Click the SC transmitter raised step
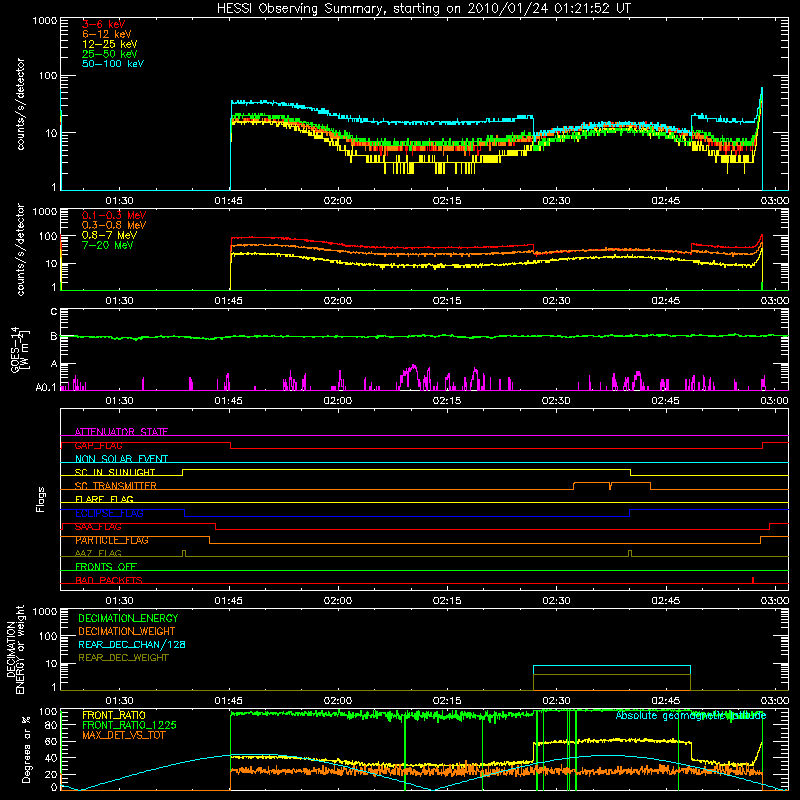 (612, 486)
